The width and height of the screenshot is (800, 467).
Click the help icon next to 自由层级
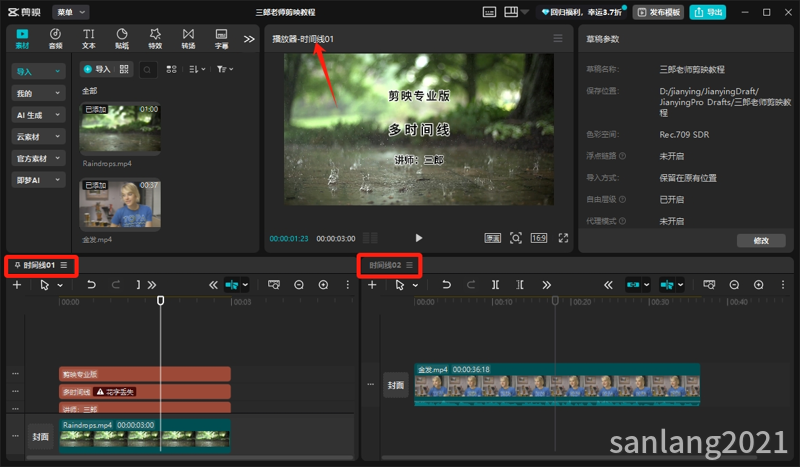point(622,200)
